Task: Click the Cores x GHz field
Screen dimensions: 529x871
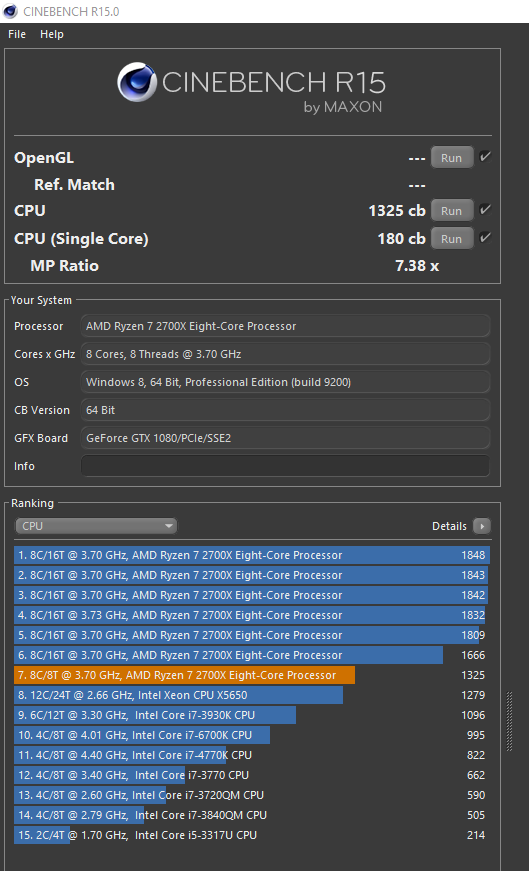Action: (286, 354)
